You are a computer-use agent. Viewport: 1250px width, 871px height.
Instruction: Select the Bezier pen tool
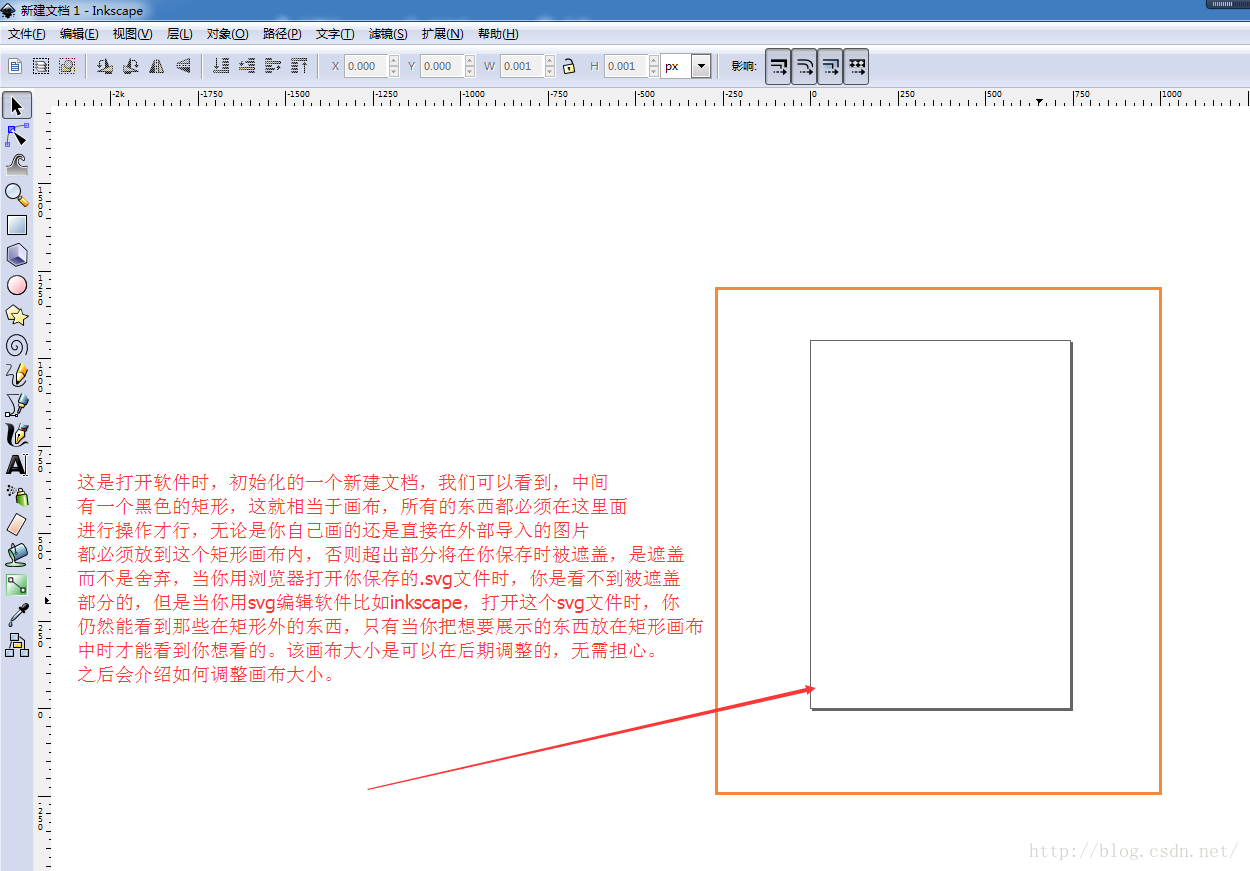coord(17,405)
